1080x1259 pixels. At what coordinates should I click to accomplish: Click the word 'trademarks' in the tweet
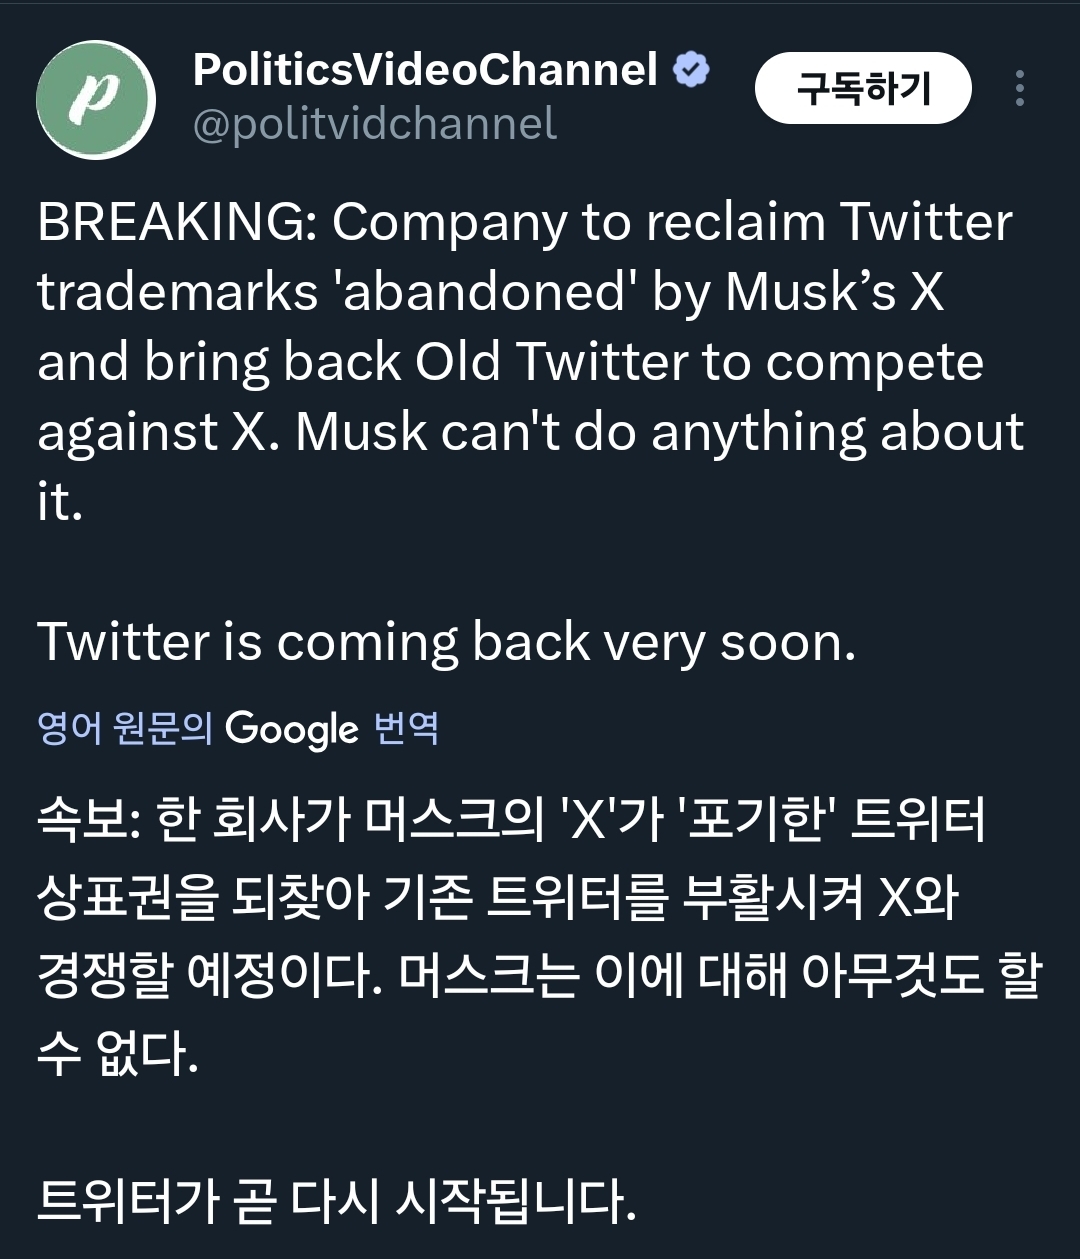177,292
